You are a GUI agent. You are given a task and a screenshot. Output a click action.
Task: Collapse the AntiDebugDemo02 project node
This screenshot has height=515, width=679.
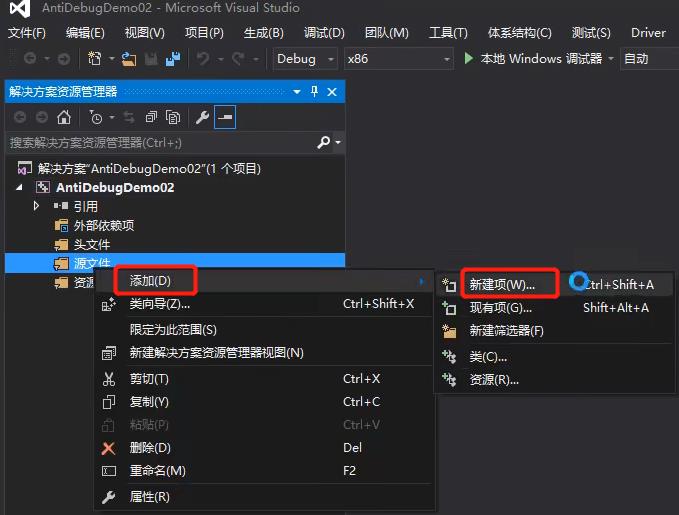[19, 188]
